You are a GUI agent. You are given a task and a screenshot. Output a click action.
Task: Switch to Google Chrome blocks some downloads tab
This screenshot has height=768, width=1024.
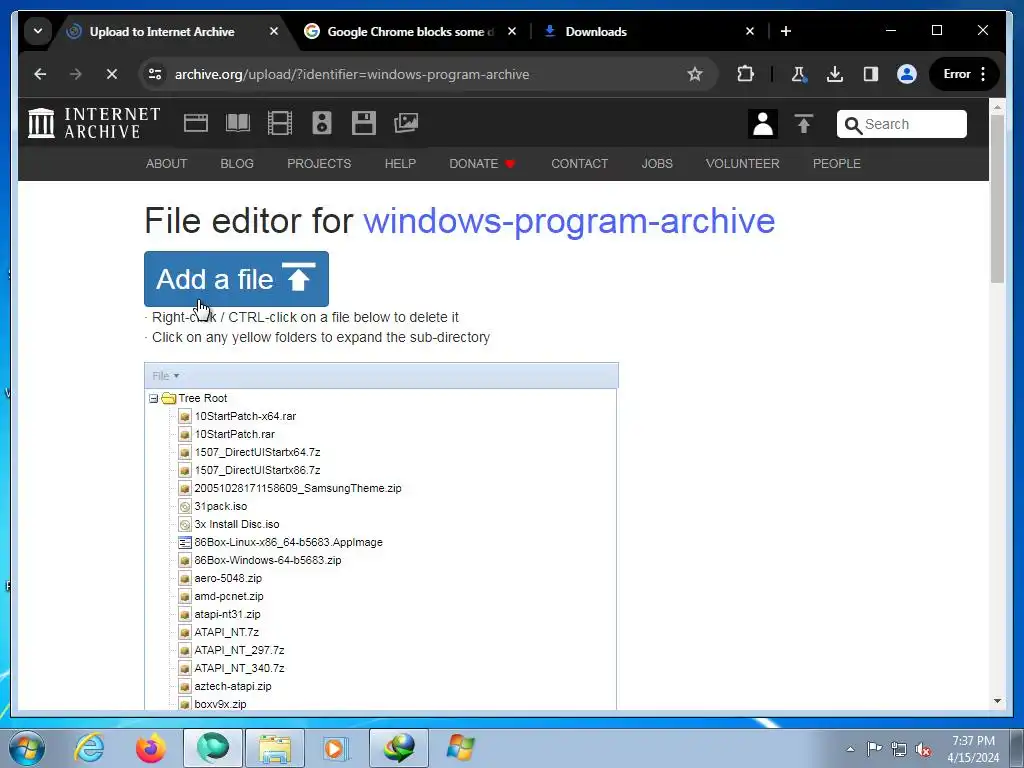click(411, 31)
